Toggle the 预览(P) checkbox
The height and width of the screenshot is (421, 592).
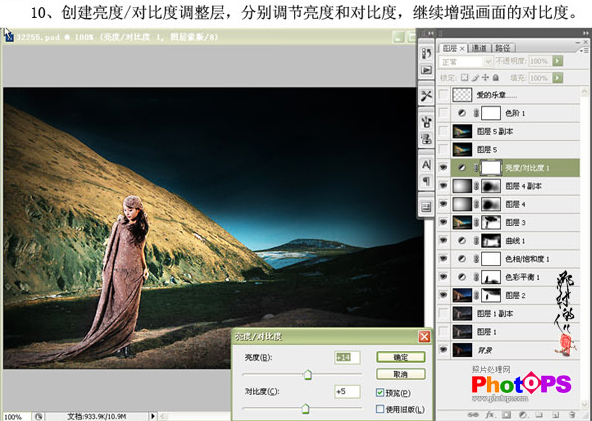(x=380, y=393)
